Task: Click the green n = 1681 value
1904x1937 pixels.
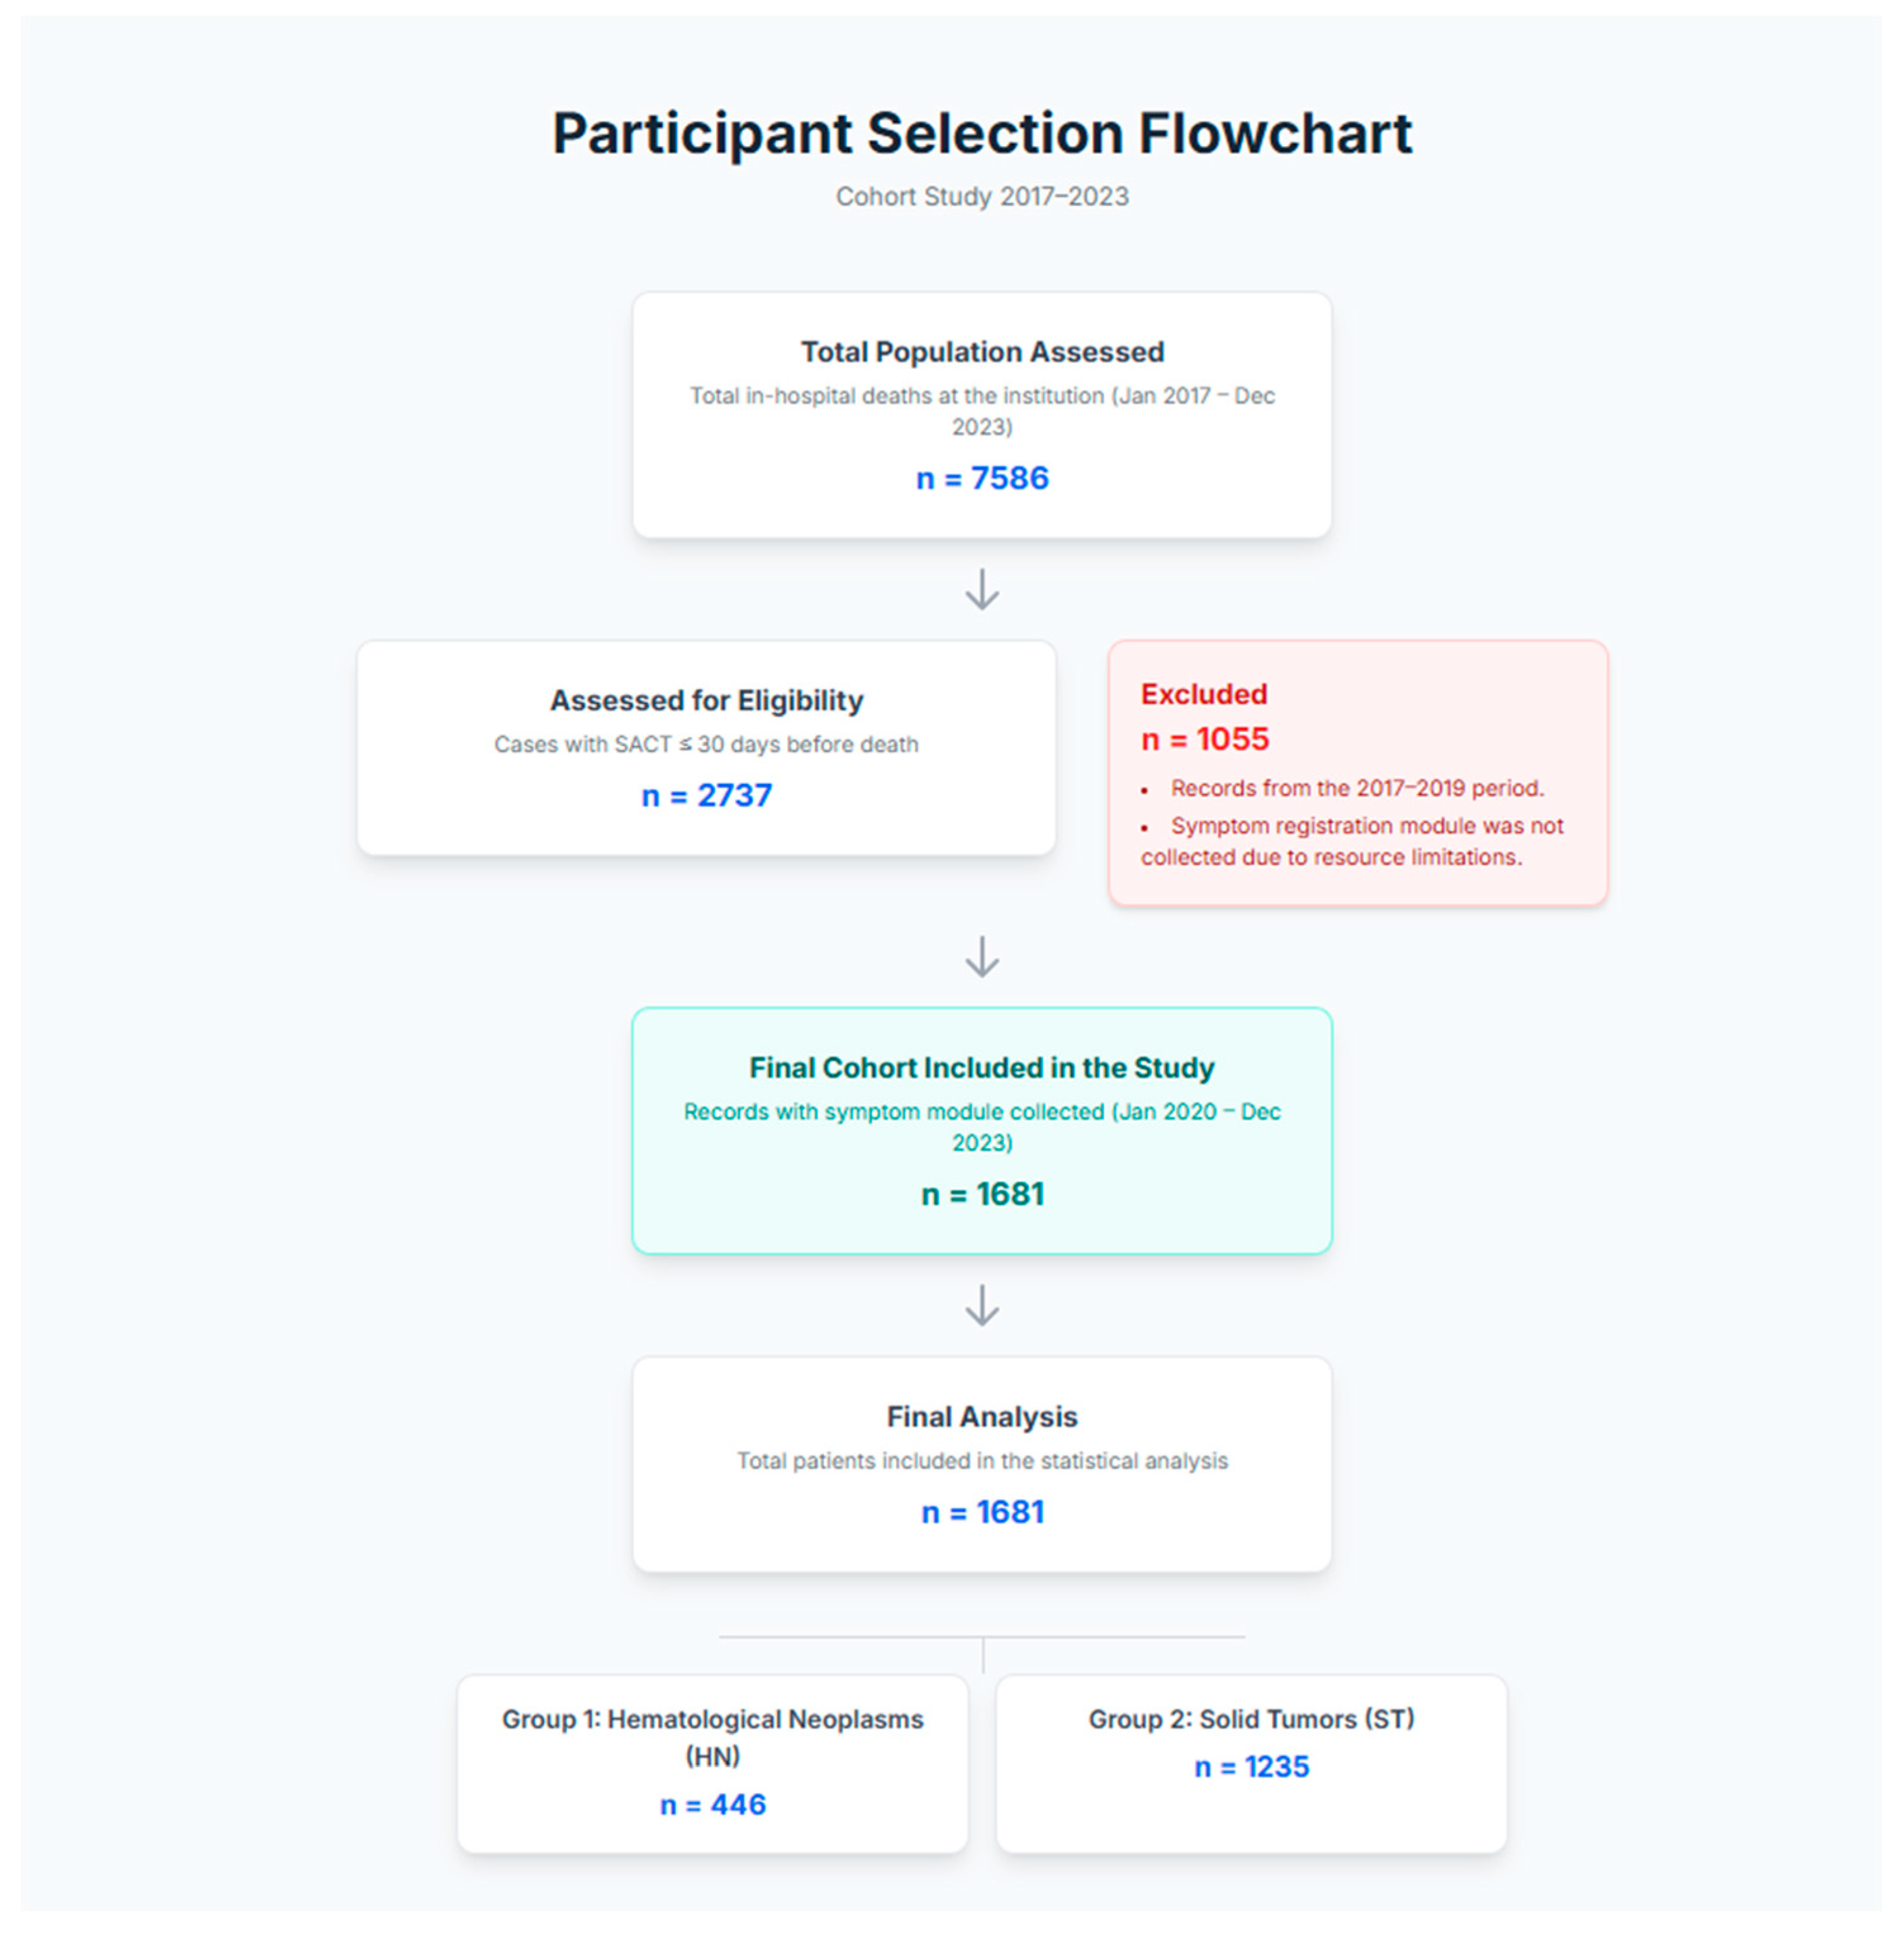Action: click(982, 1194)
